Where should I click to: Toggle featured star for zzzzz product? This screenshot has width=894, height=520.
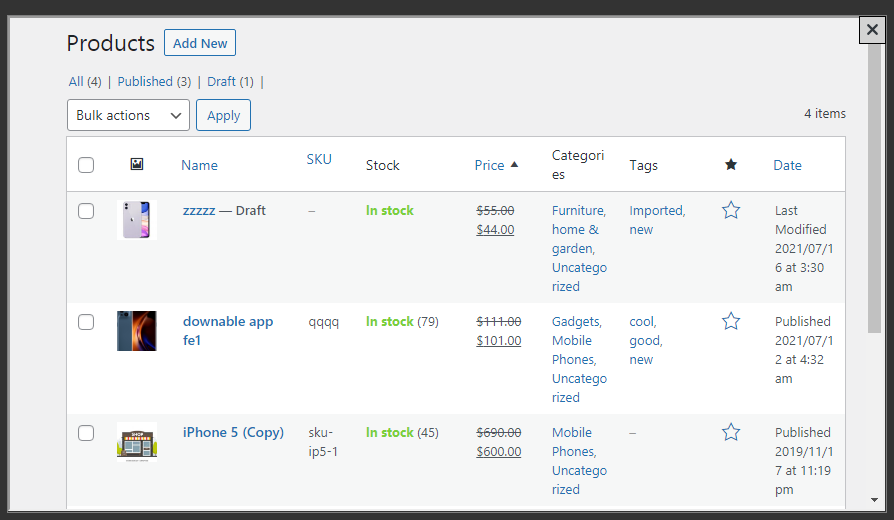coord(731,210)
